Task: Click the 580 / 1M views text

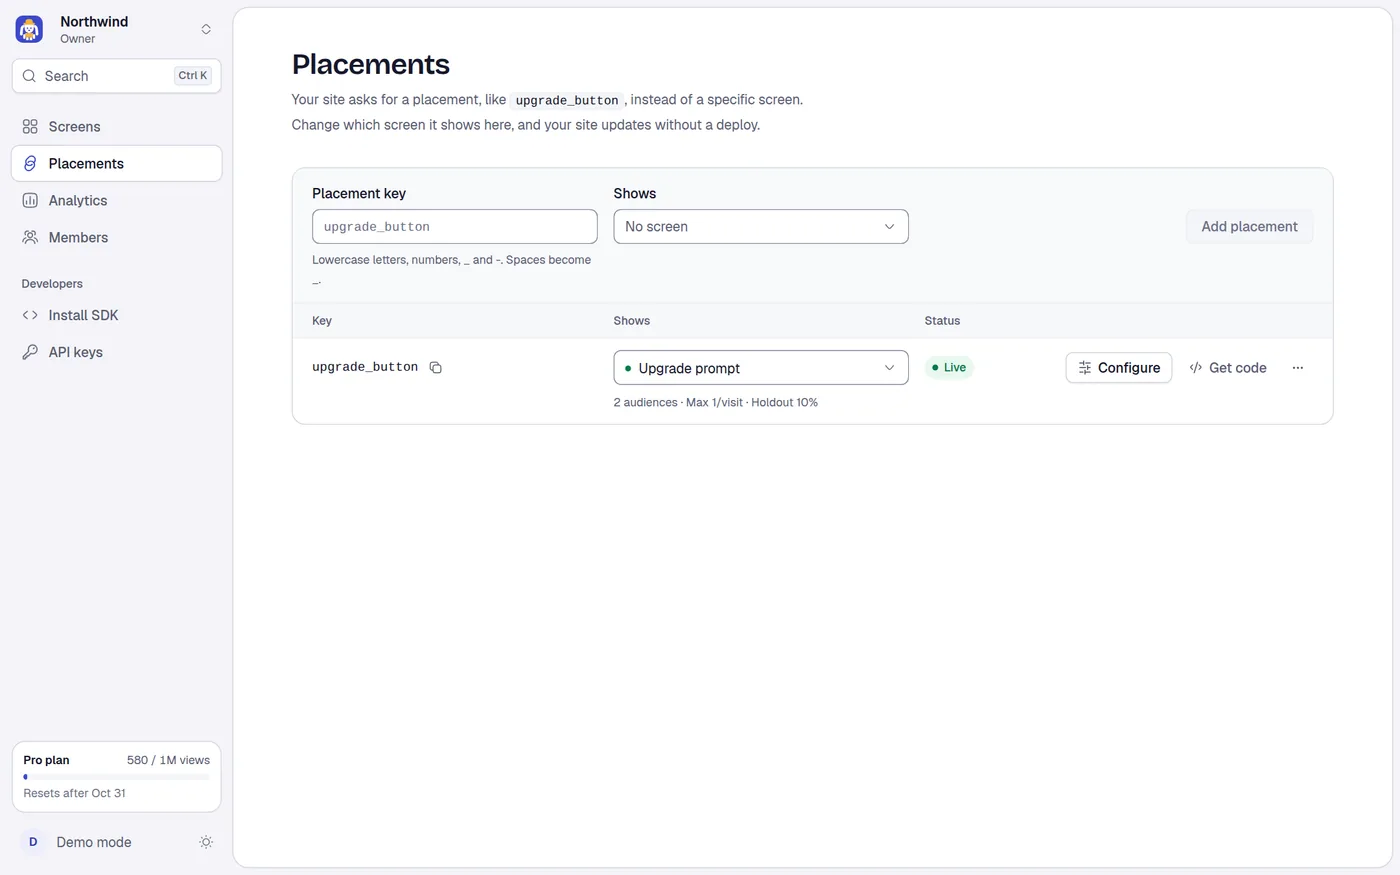Action: [x=168, y=760]
